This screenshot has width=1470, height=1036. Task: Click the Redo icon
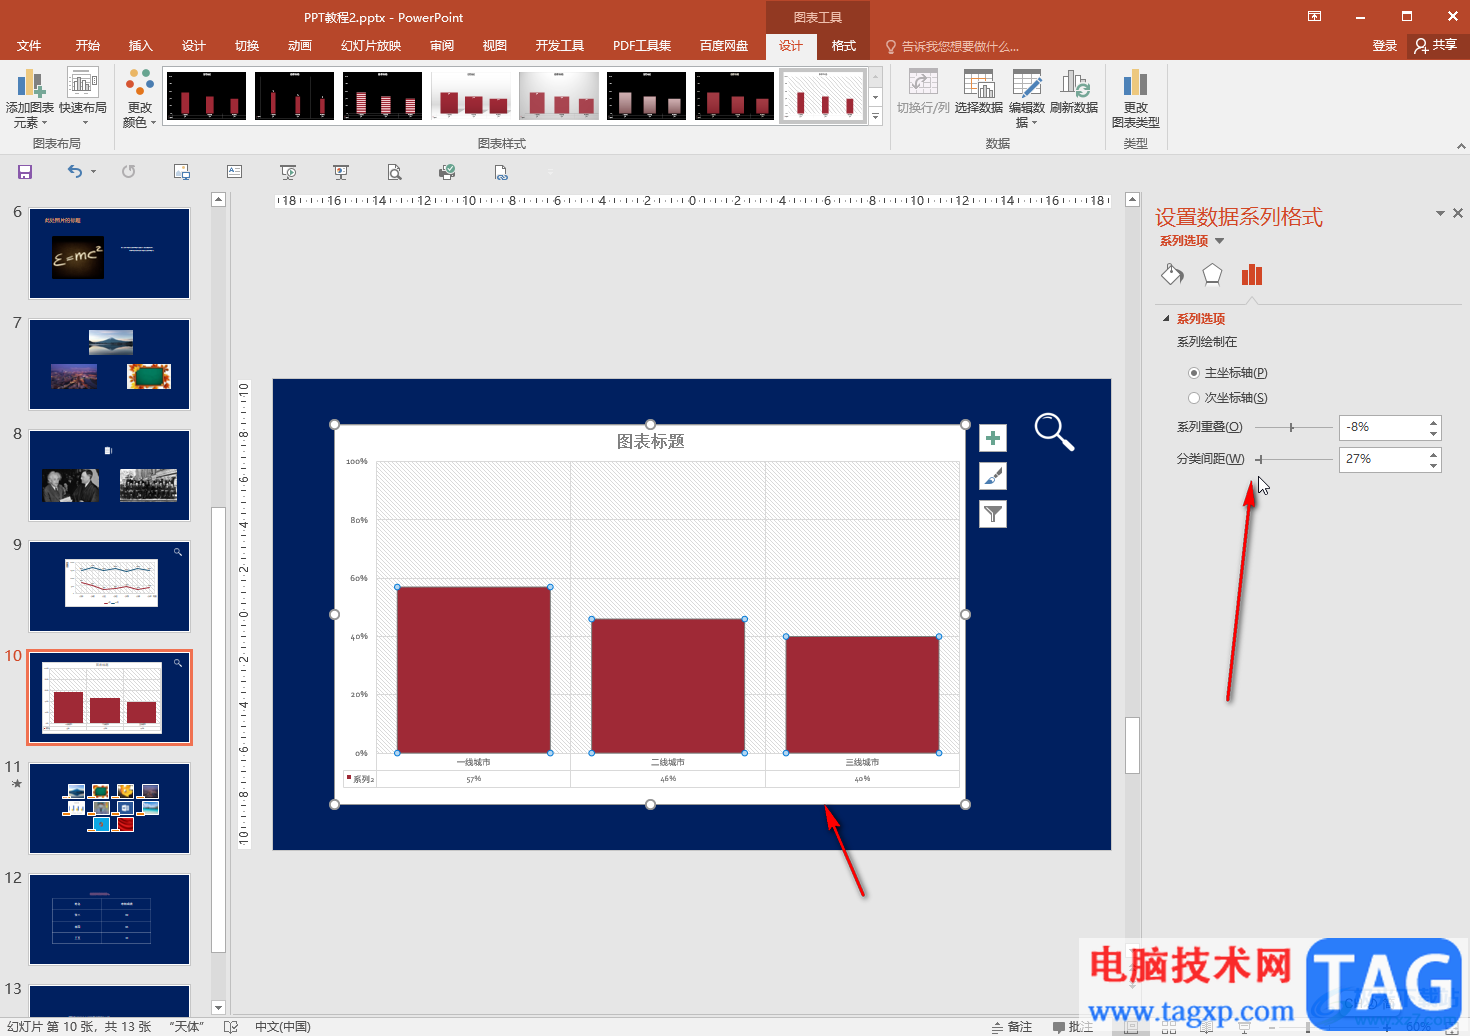click(x=128, y=172)
